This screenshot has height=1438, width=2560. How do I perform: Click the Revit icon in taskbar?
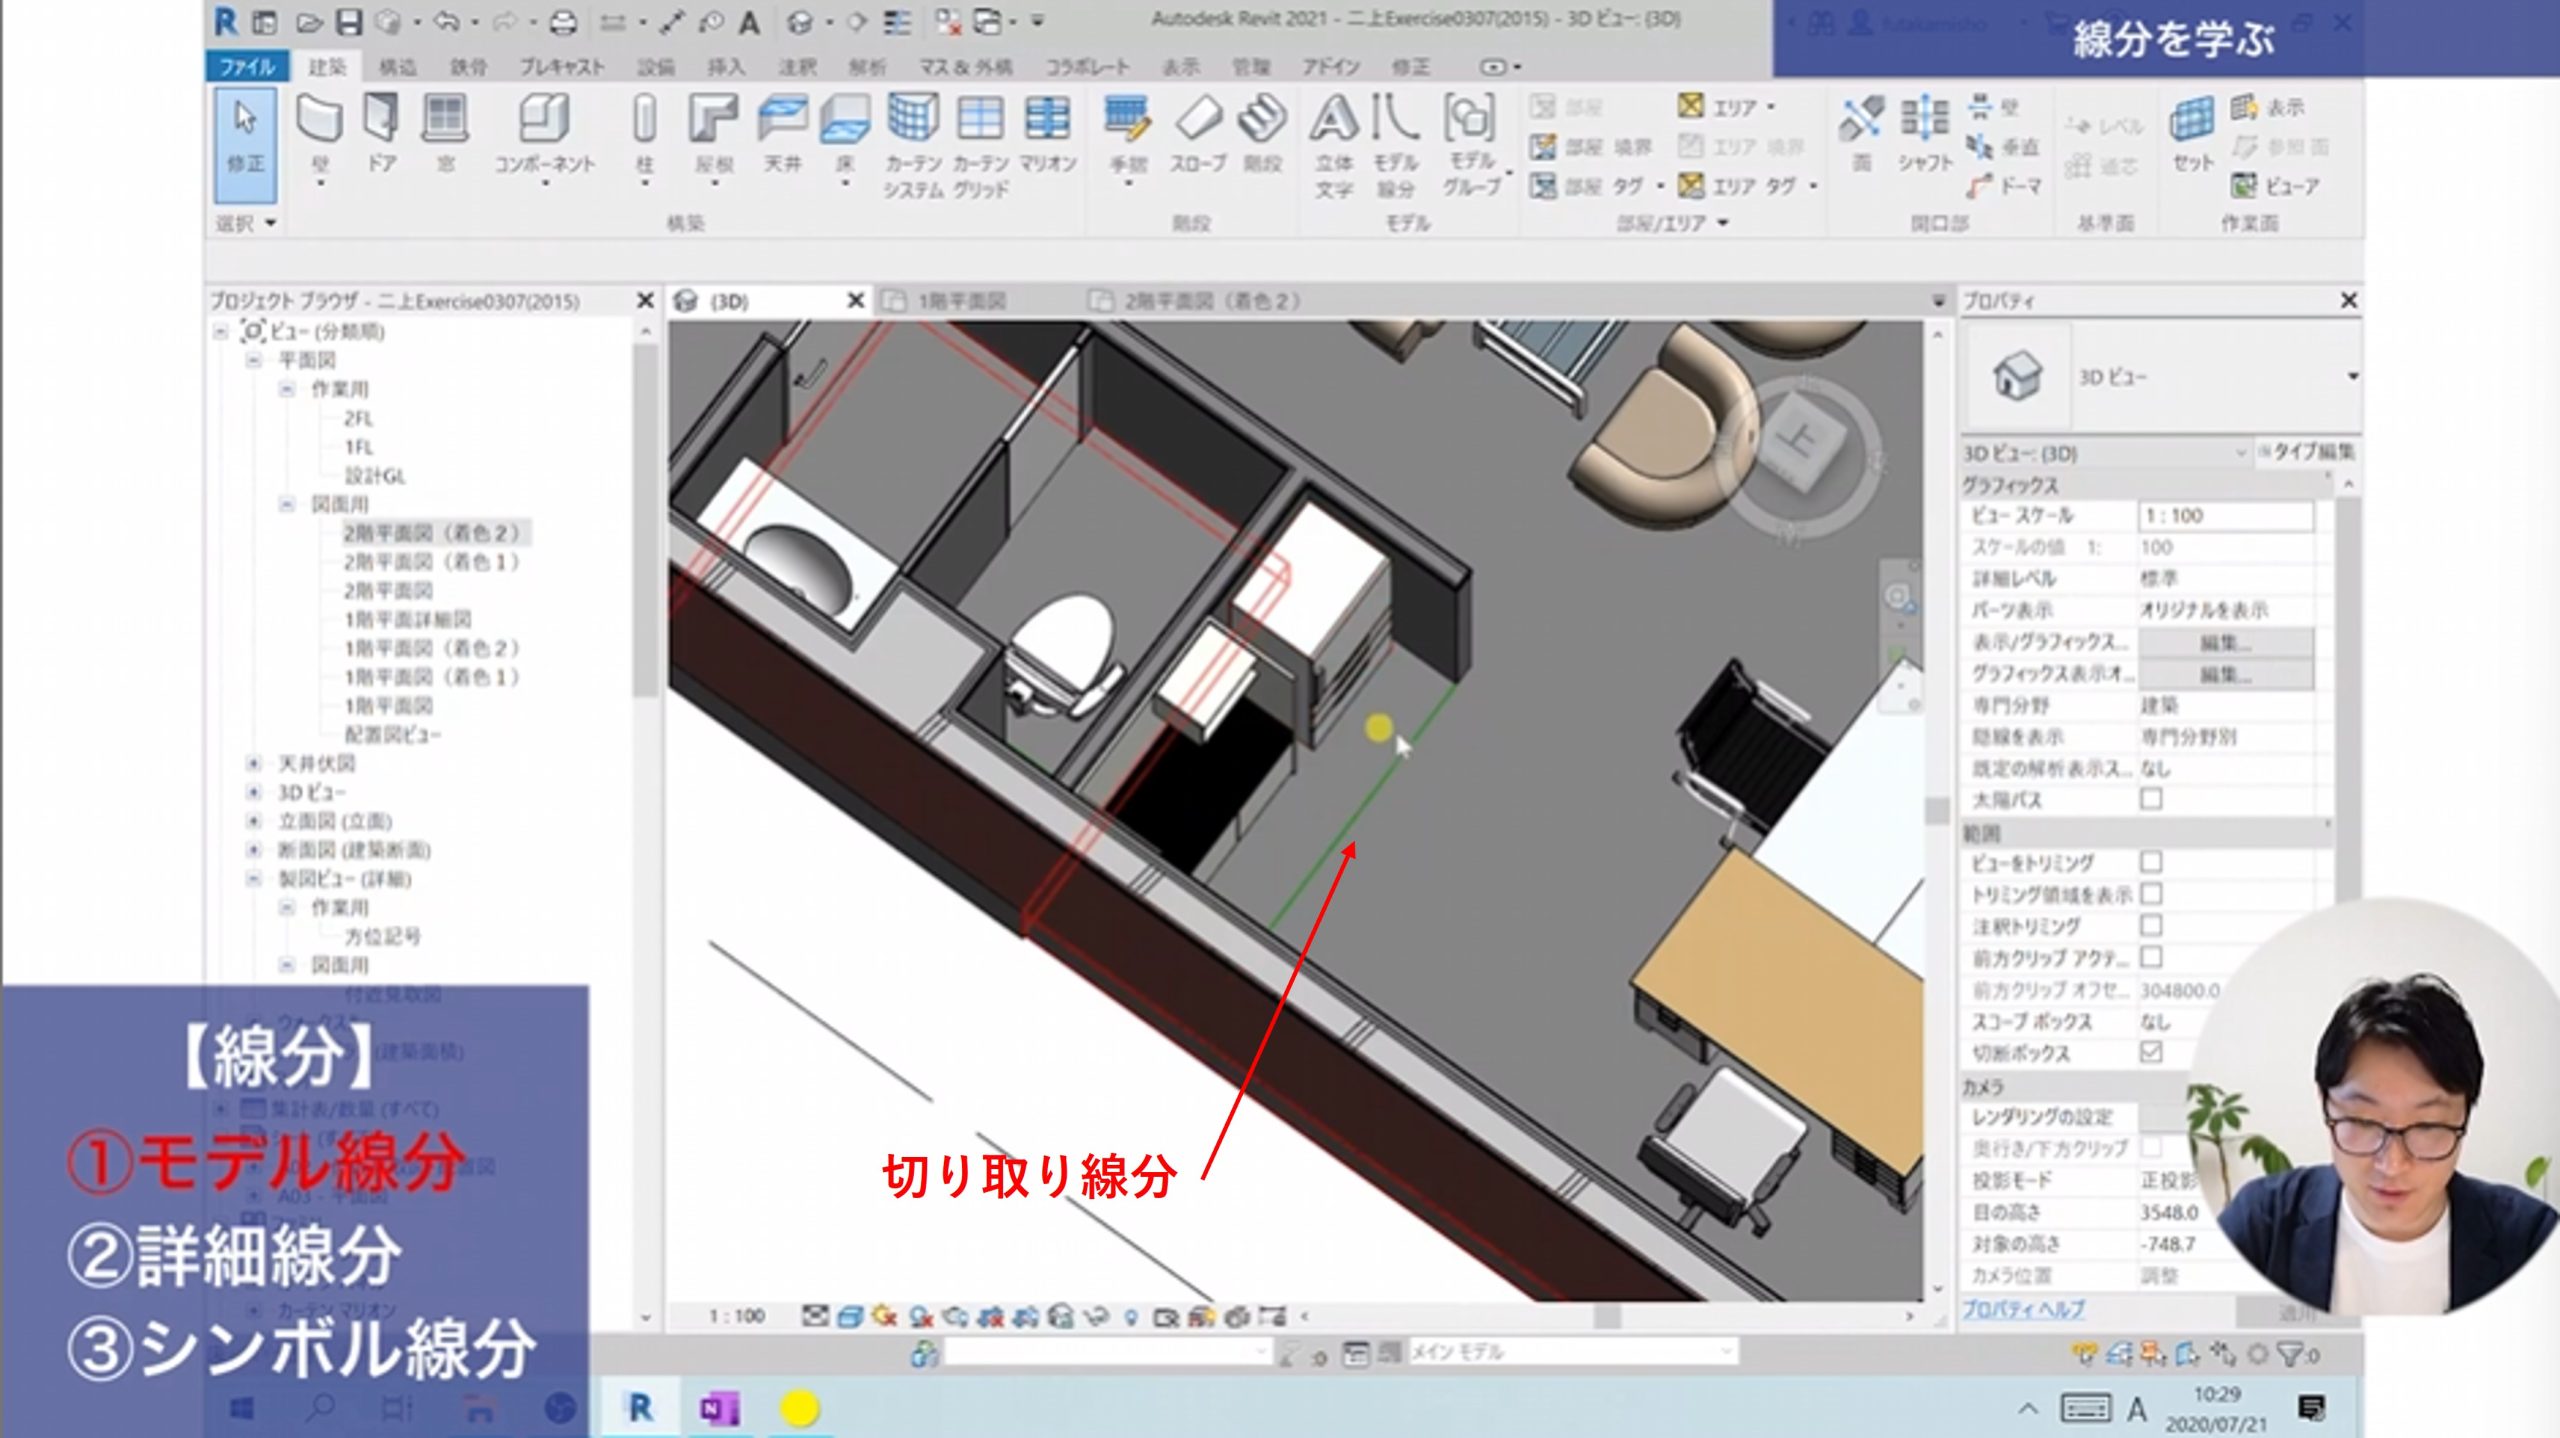[640, 1409]
